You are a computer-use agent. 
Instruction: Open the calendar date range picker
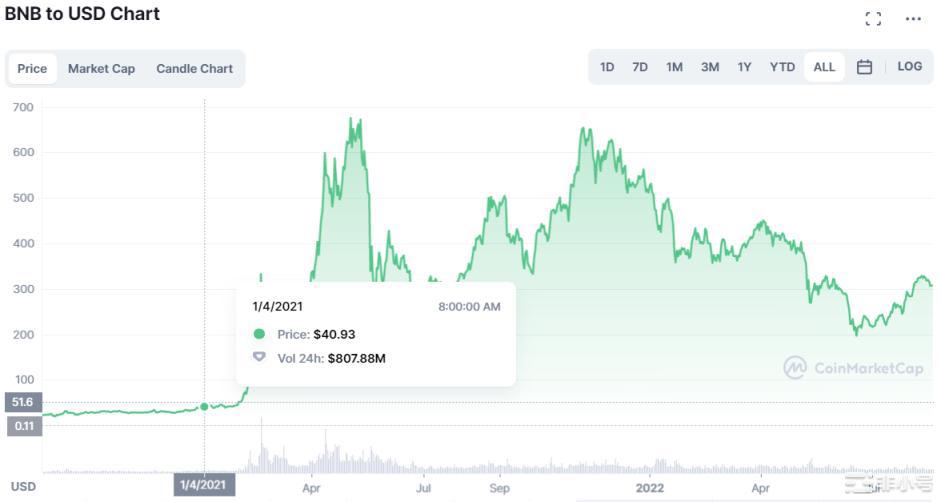point(865,67)
